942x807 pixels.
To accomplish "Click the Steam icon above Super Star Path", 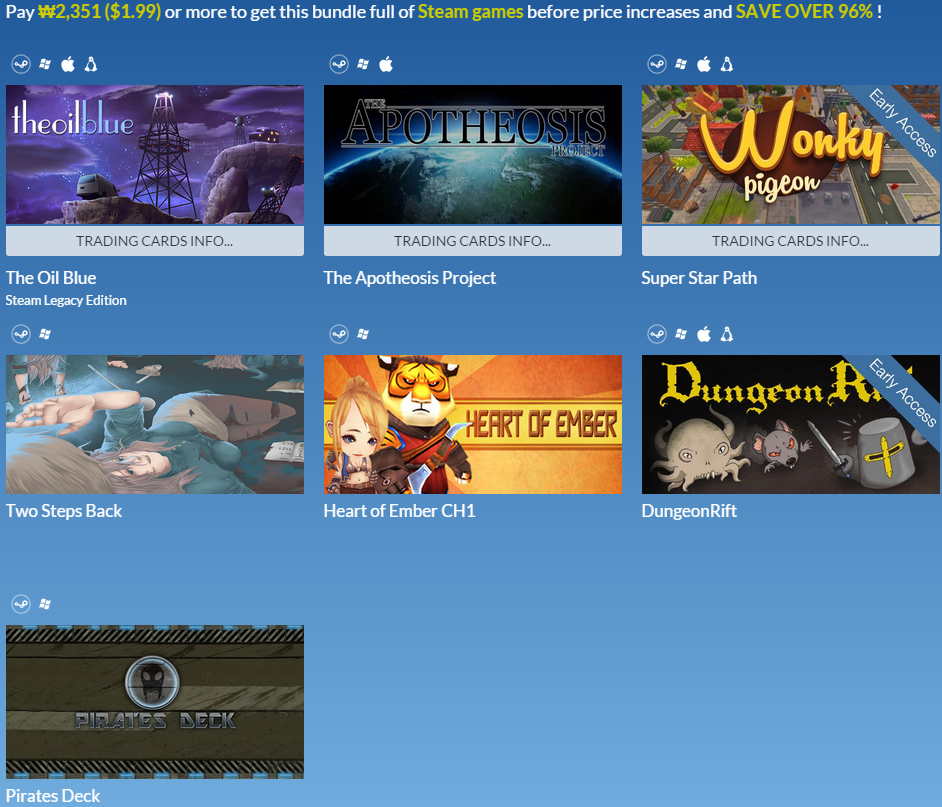I will point(657,64).
